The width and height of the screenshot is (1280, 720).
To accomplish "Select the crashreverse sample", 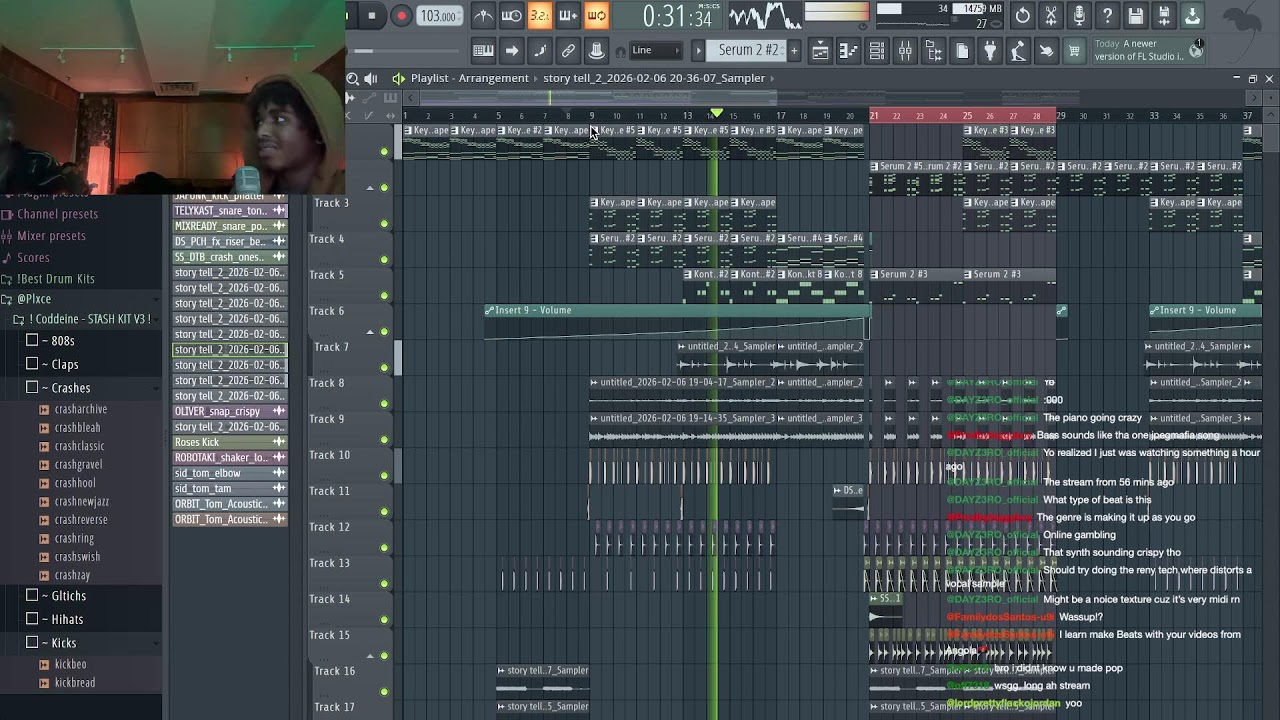I will [x=80, y=520].
